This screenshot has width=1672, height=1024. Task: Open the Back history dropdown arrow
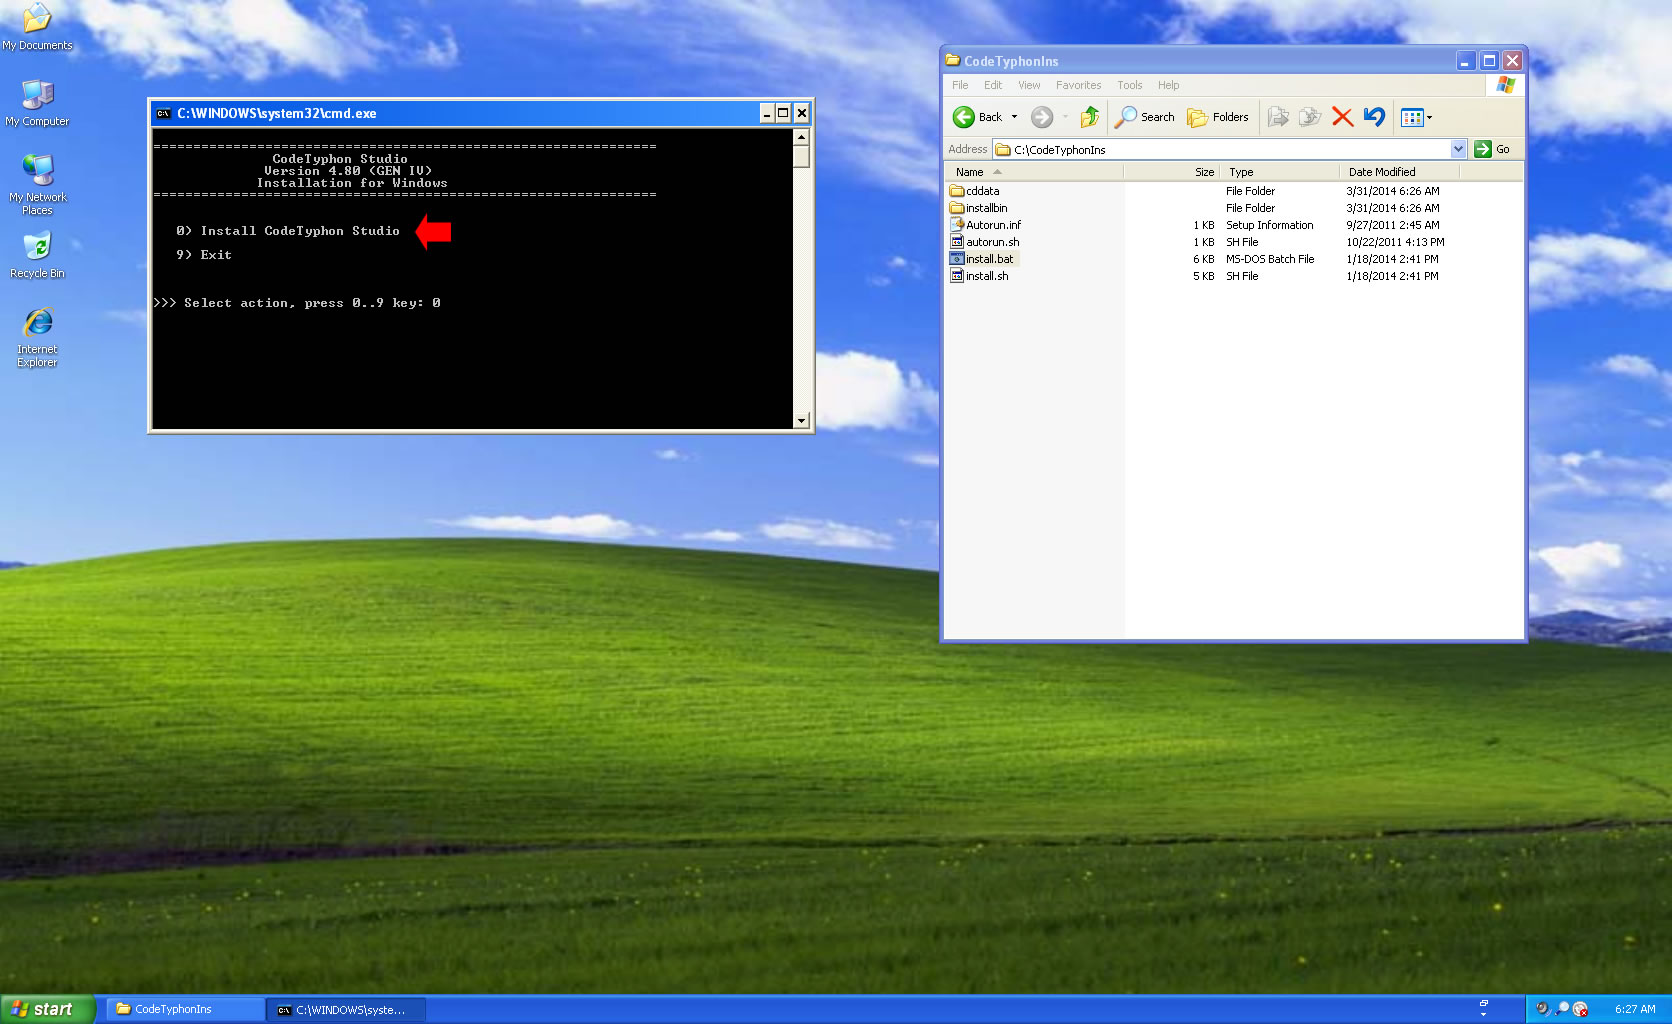point(1014,117)
